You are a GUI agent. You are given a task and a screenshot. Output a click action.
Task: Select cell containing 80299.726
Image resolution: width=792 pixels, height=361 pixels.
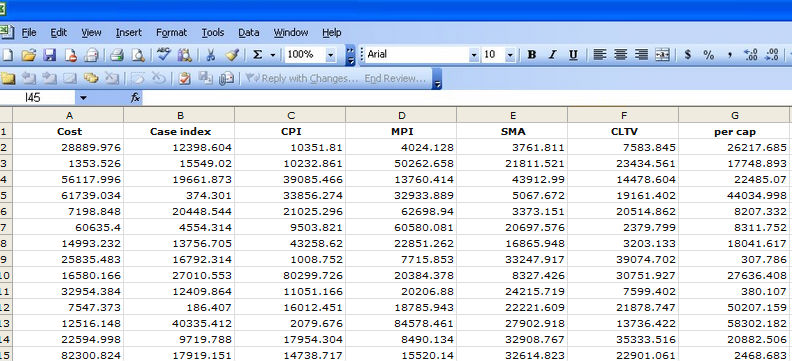290,275
